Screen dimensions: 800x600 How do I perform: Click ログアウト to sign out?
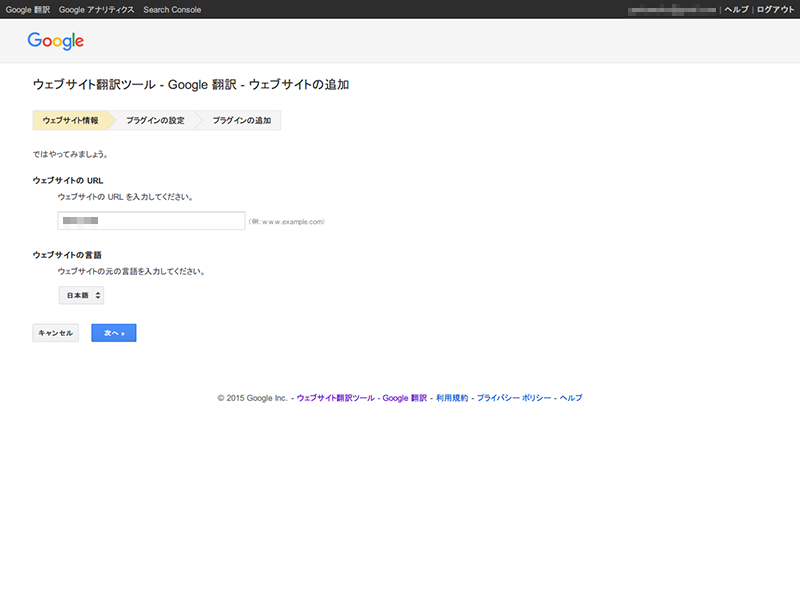775,10
